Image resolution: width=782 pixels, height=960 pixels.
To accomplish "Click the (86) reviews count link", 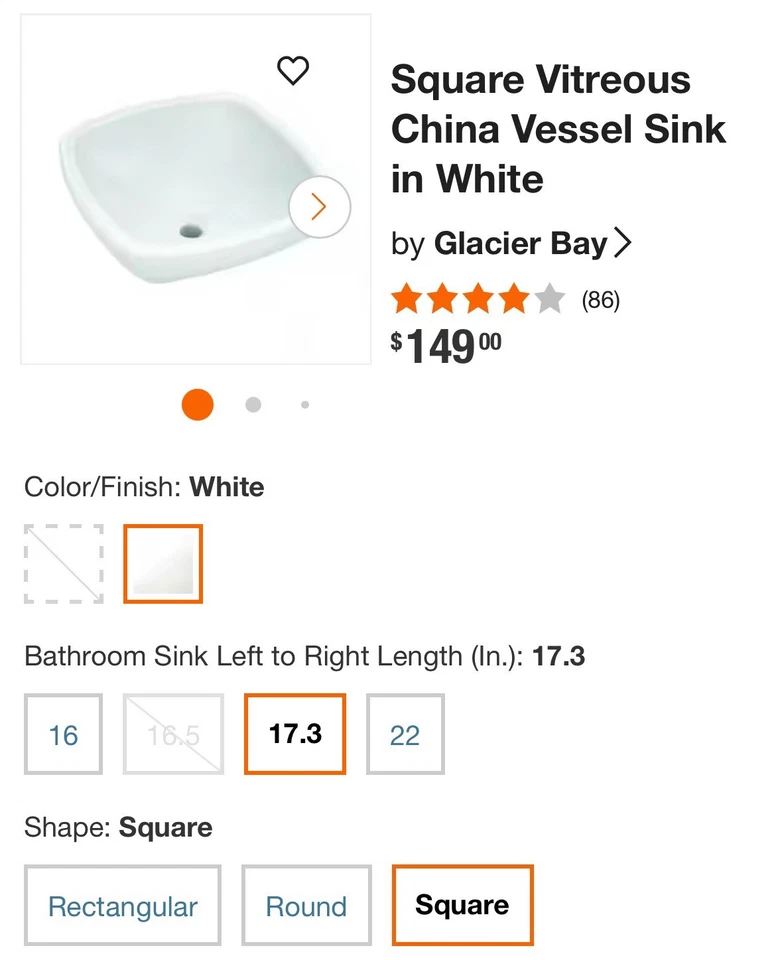I will [x=601, y=298].
